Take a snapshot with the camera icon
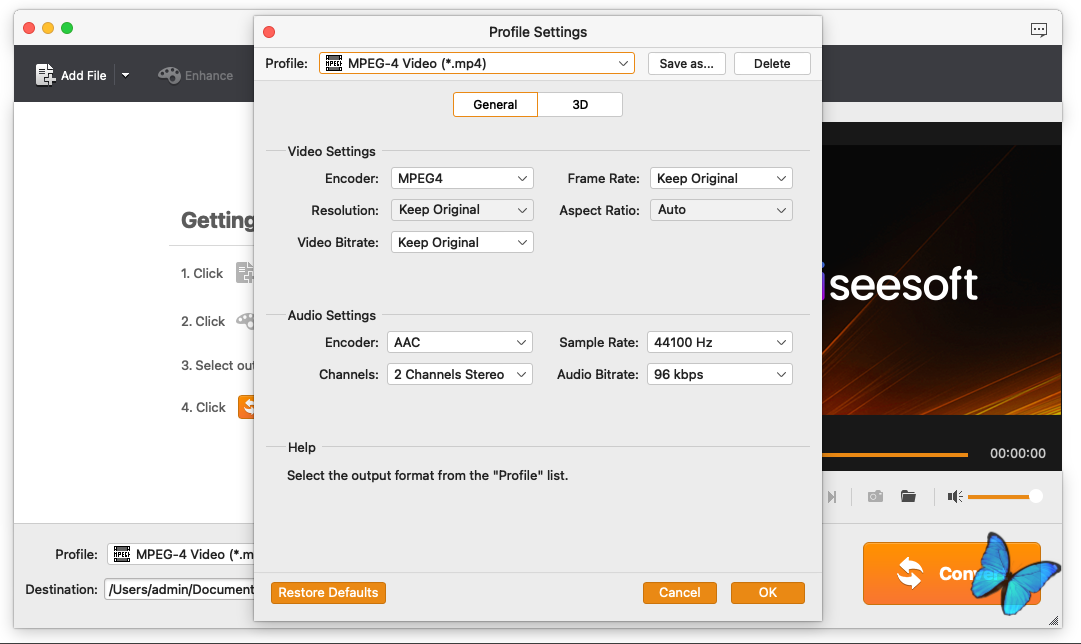The image size is (1081, 644). pos(875,496)
